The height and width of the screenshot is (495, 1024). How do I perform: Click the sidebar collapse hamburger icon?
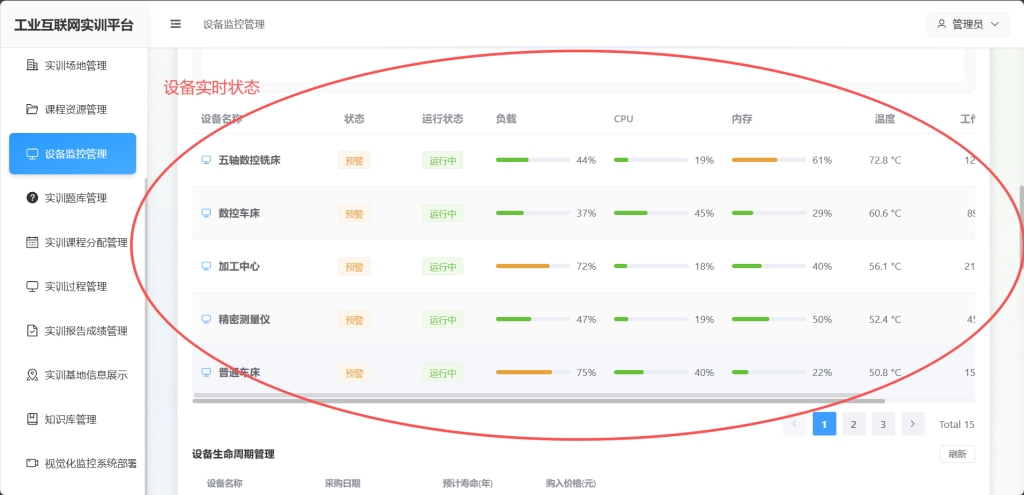coord(176,24)
